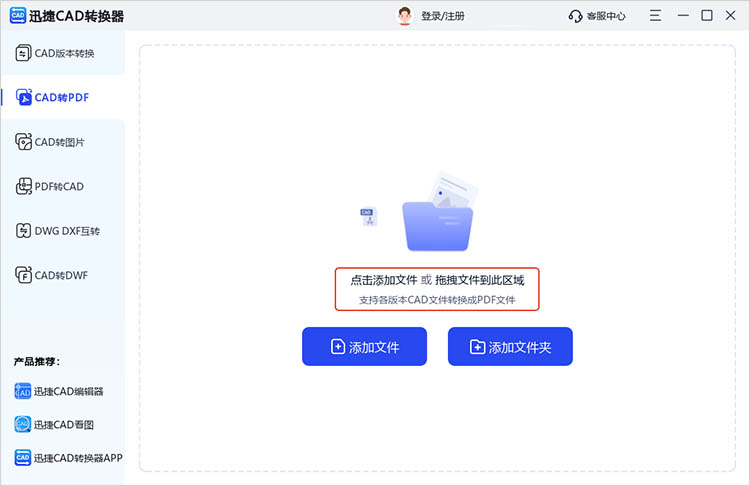
Task: Click the 产品推荐 heading text
Action: 37,361
